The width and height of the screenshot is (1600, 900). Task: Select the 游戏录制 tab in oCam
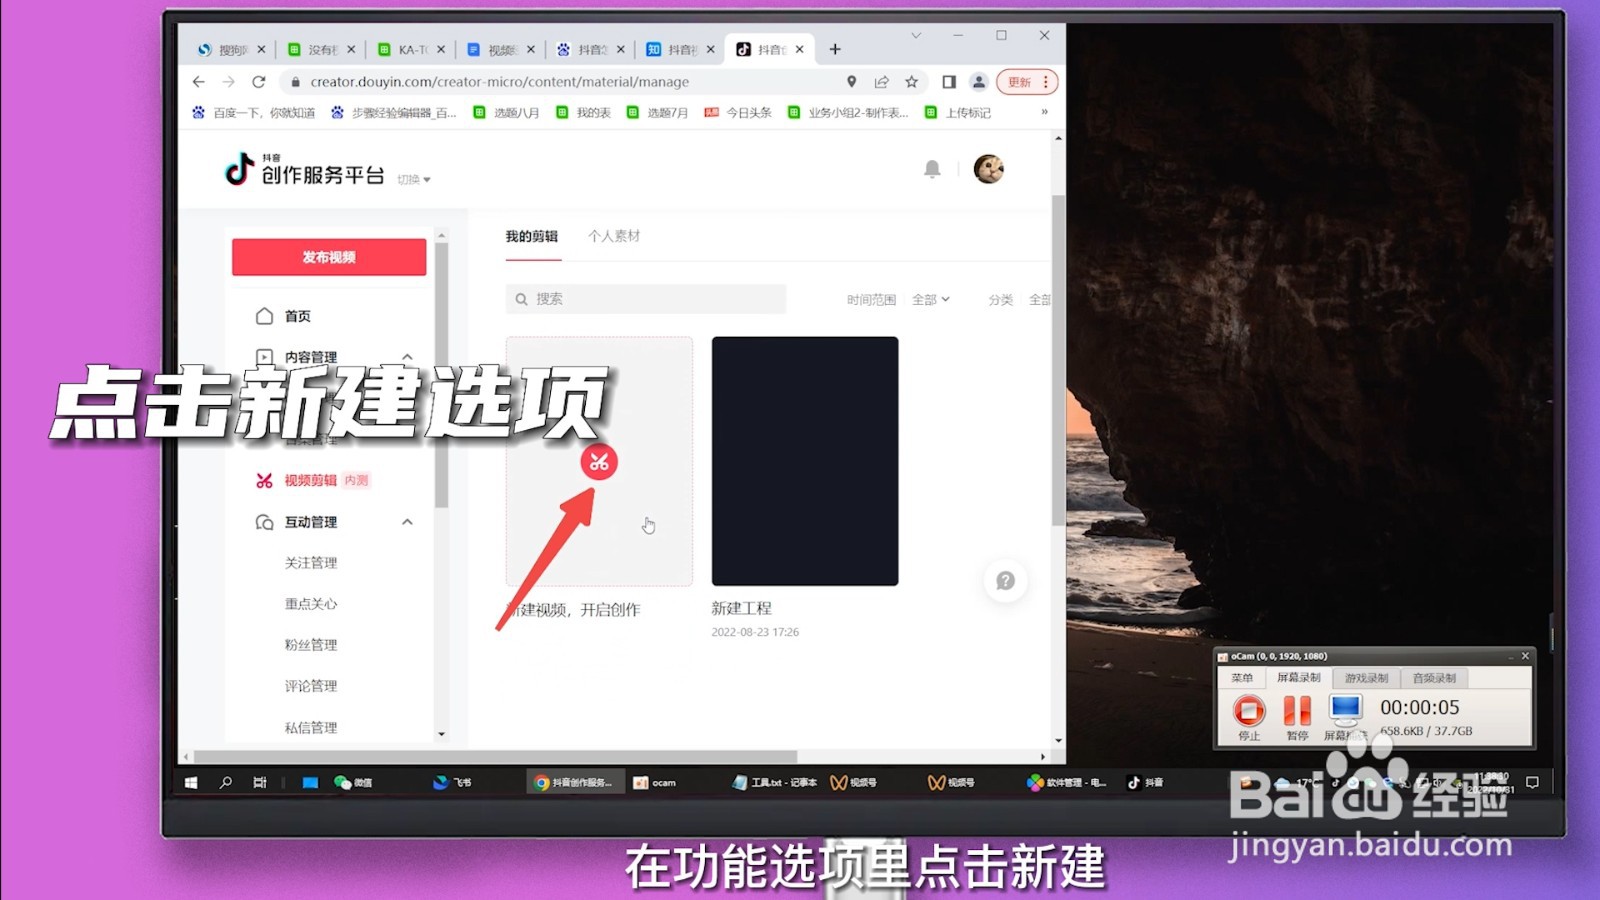[1366, 678]
